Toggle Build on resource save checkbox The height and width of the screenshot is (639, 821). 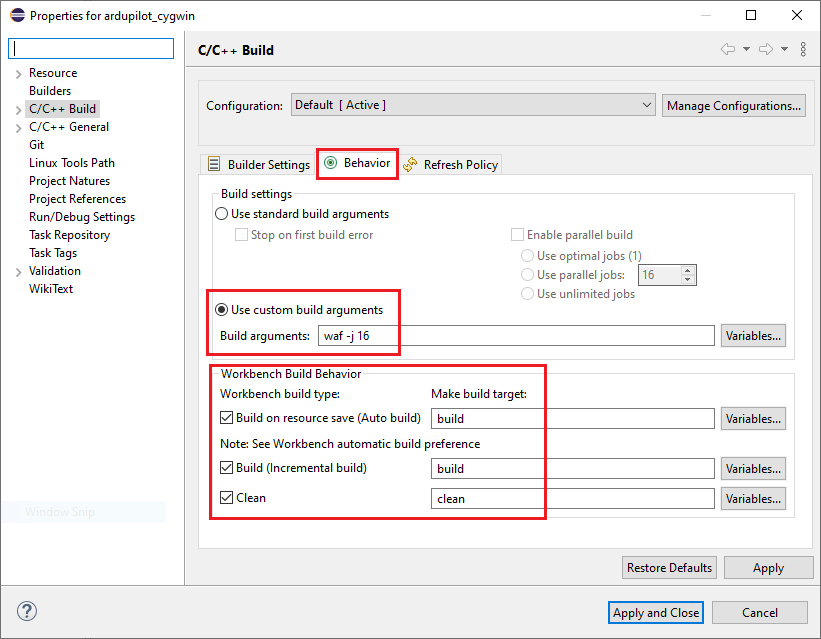[x=227, y=418]
